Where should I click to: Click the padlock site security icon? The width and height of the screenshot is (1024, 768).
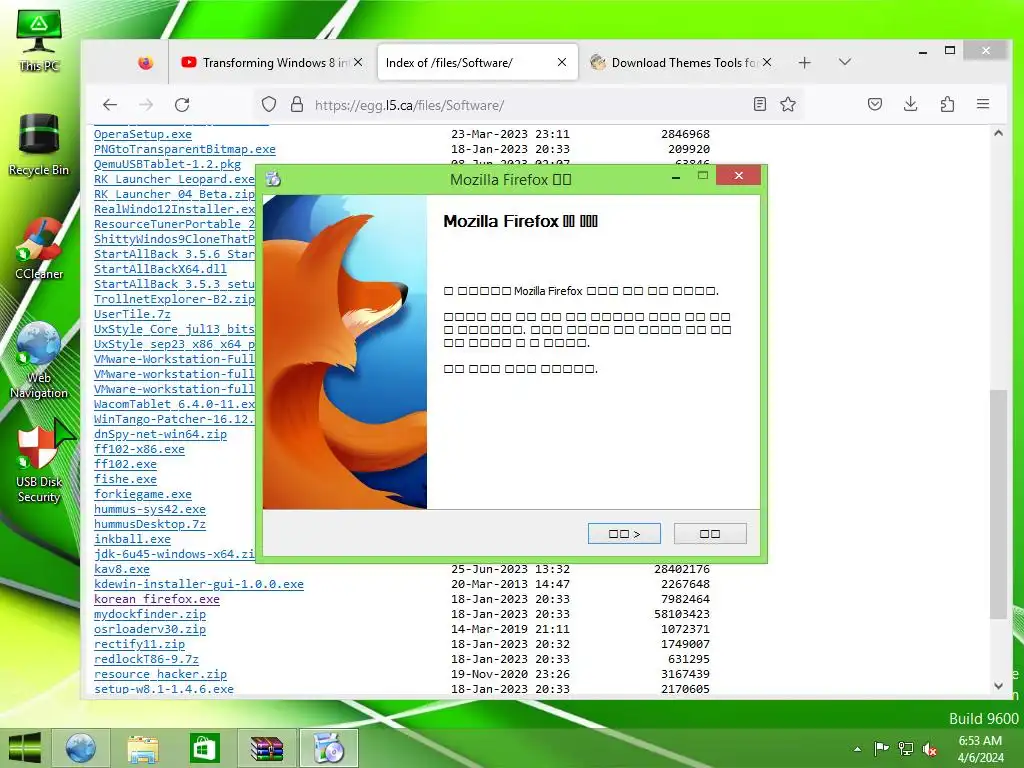point(296,104)
